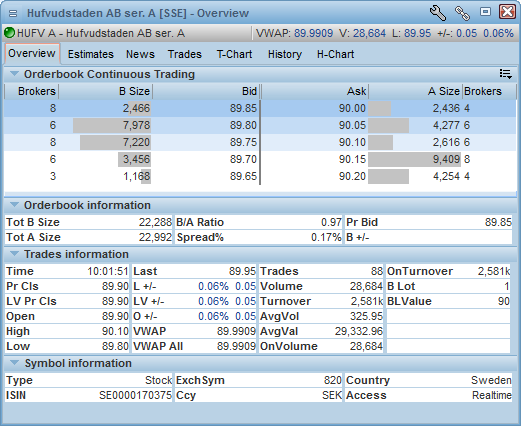Go to the History tab

[x=285, y=54]
